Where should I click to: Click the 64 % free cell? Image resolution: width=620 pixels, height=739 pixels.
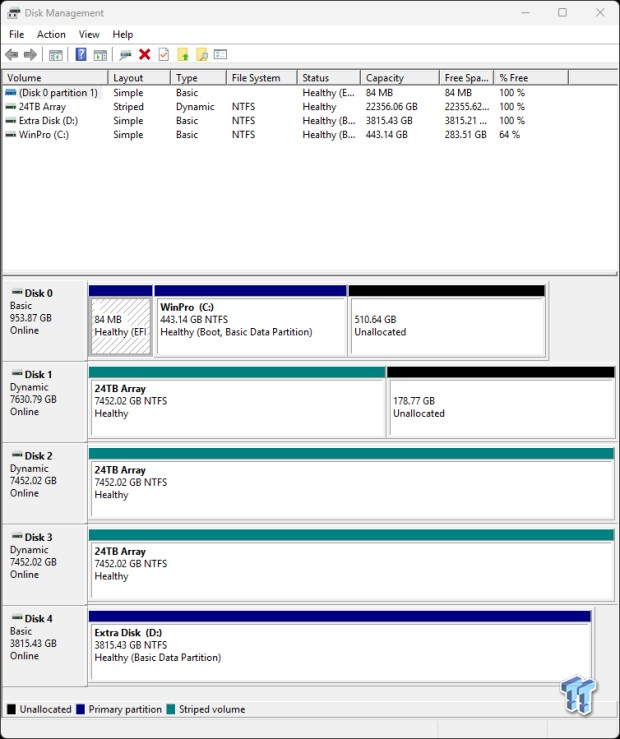click(x=509, y=135)
